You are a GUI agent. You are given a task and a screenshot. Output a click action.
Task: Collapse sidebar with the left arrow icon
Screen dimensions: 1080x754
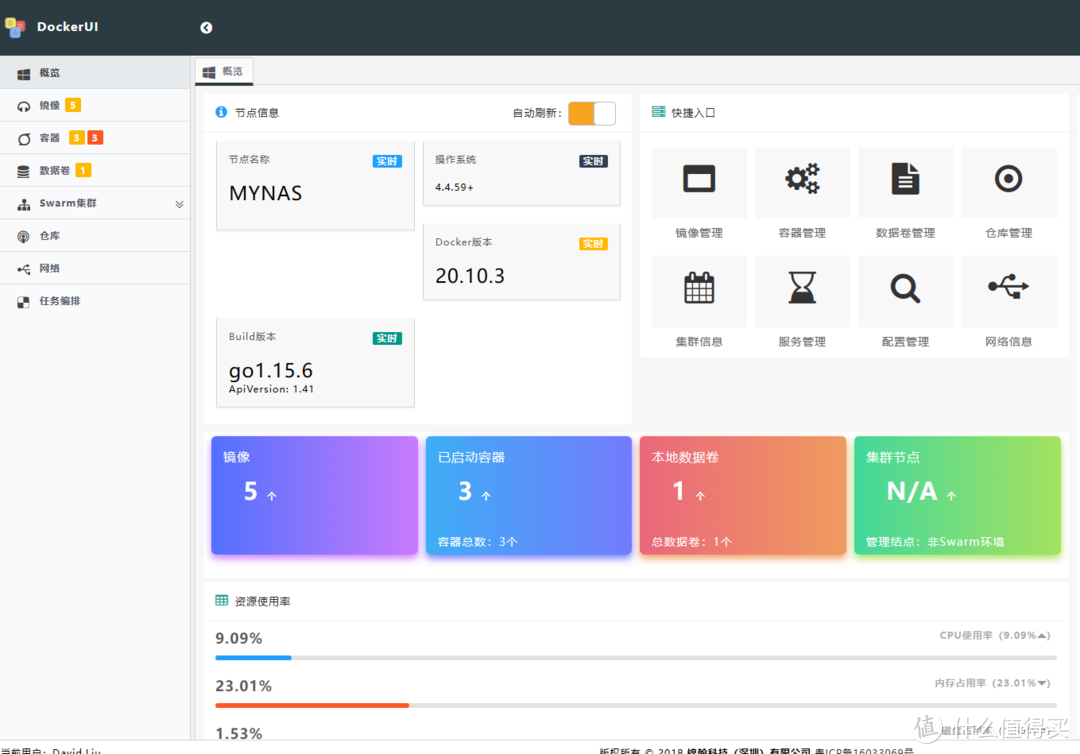tap(206, 28)
